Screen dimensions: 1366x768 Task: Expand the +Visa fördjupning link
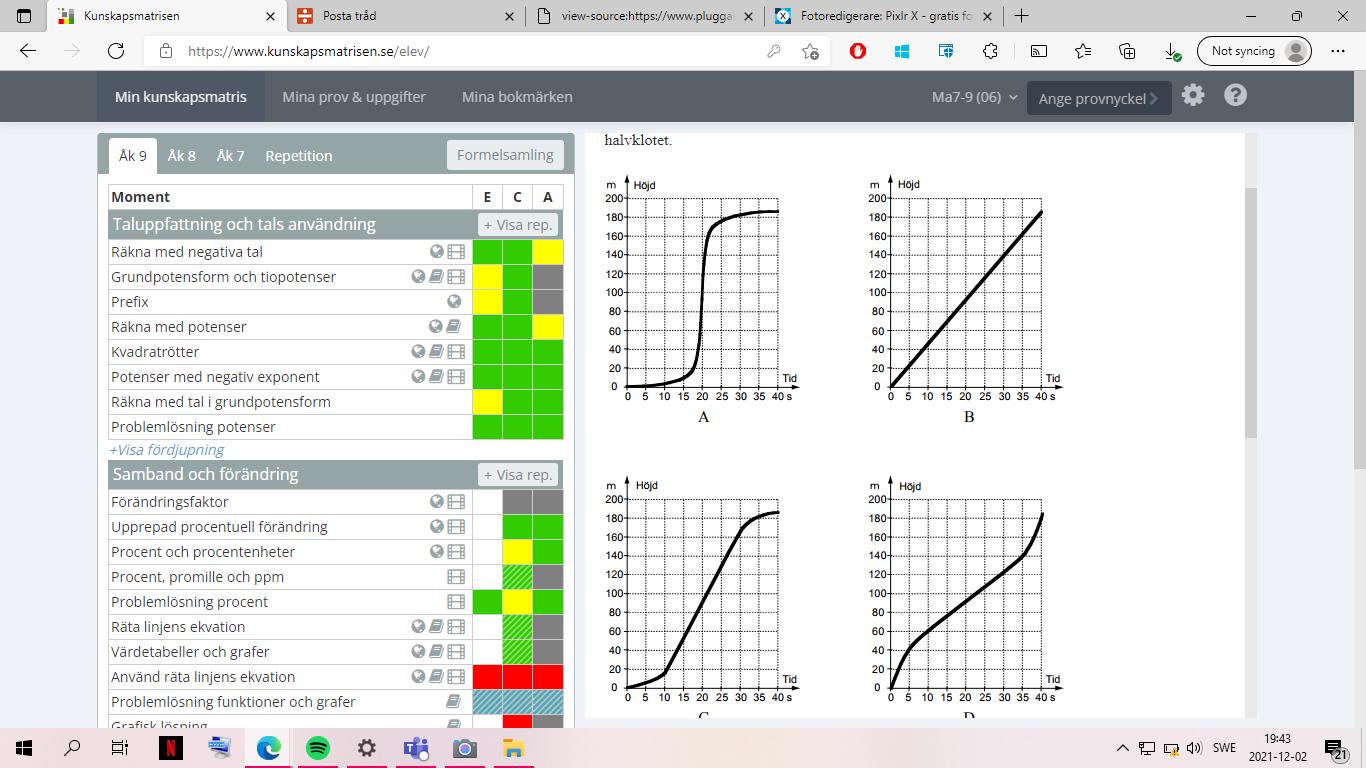click(x=167, y=450)
